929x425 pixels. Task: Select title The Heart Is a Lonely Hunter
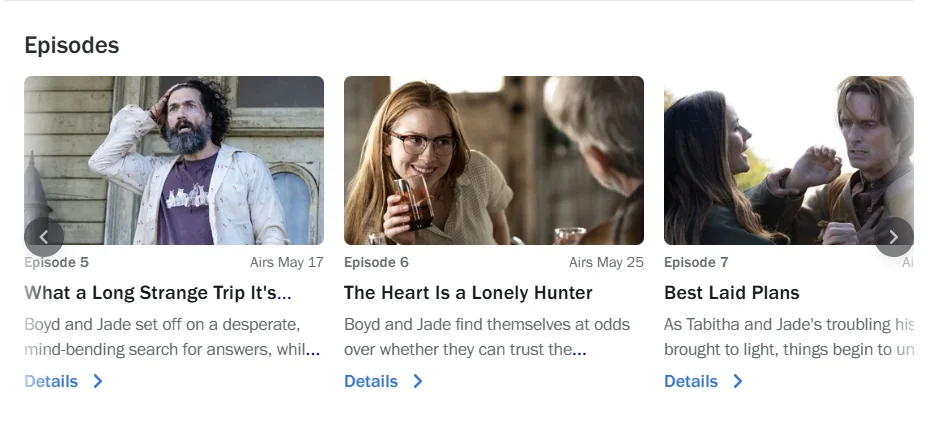(x=468, y=293)
